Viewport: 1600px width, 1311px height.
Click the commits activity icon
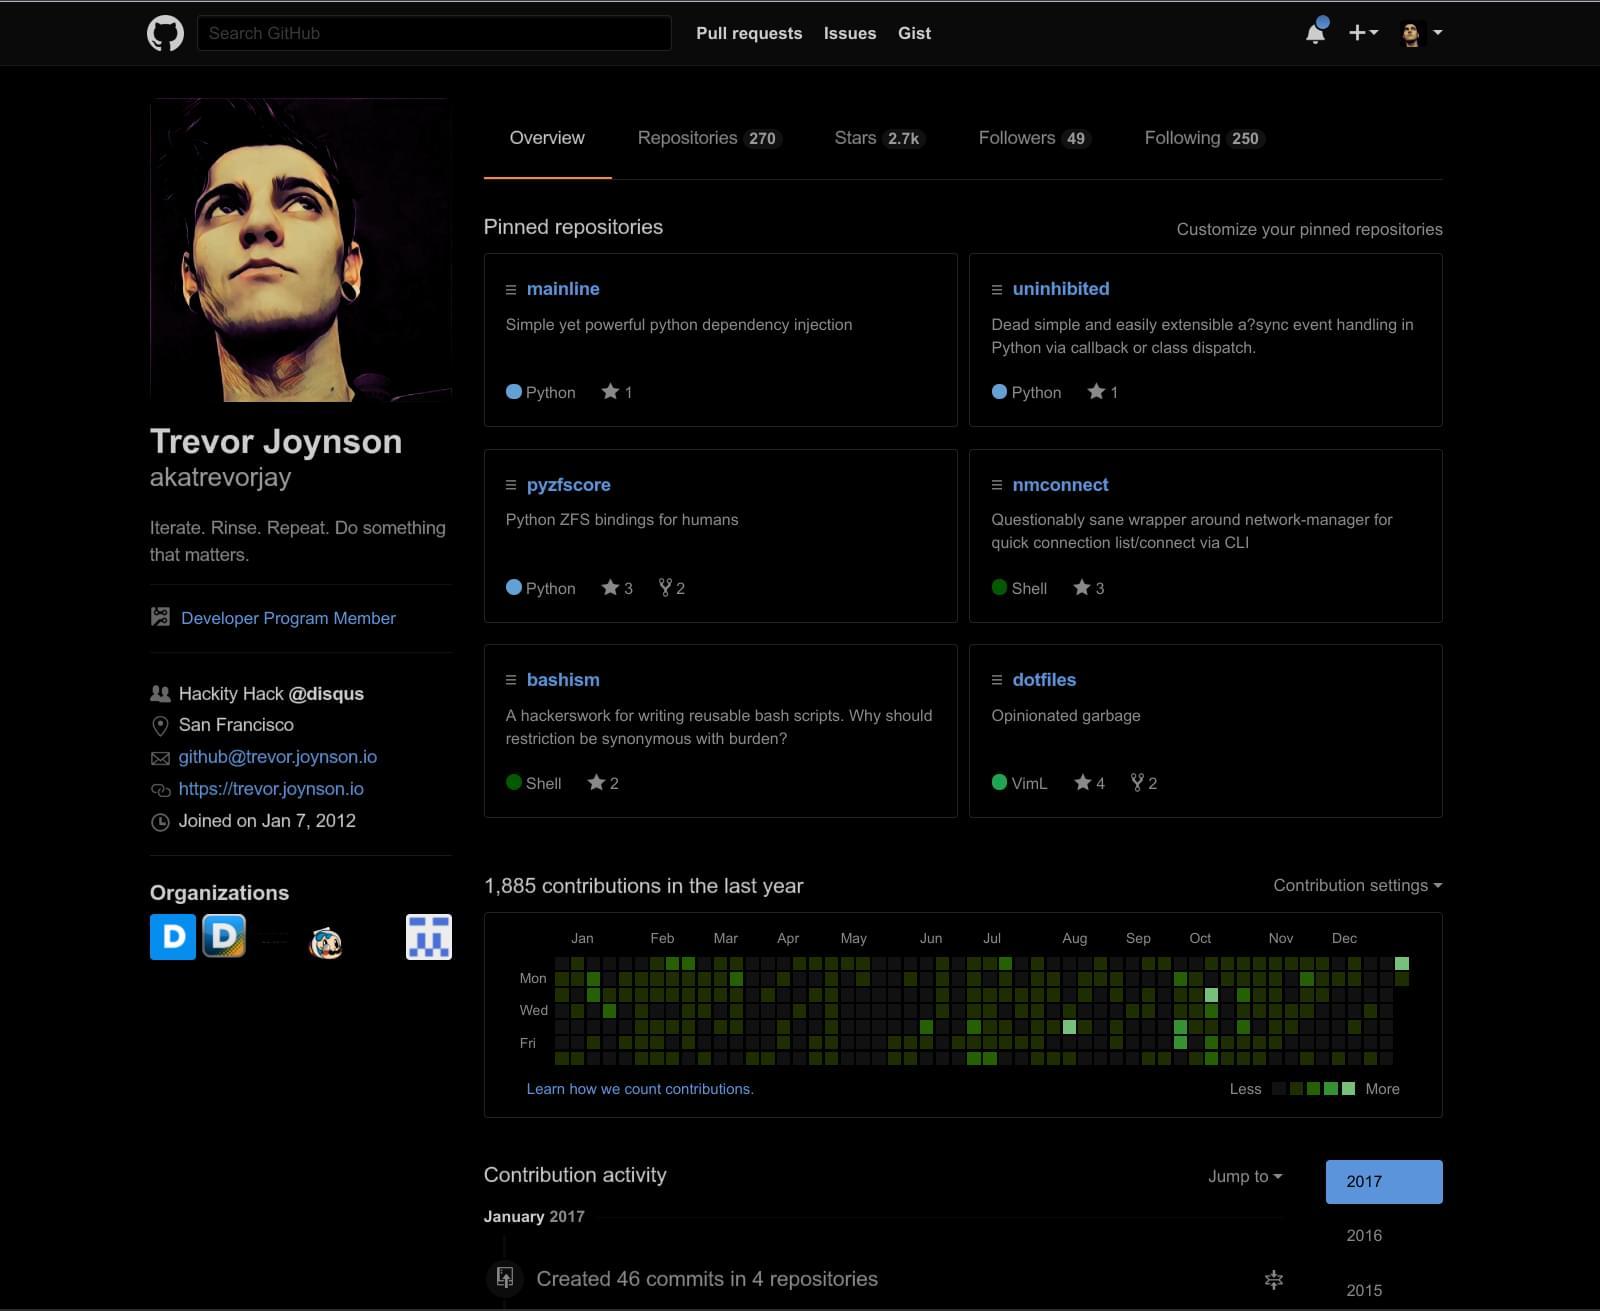point(505,1279)
